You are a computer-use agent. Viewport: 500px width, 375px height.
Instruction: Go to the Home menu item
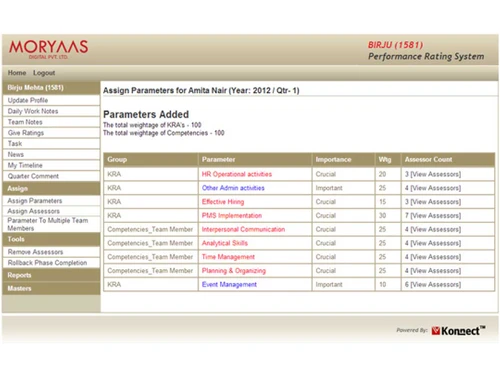(x=17, y=73)
